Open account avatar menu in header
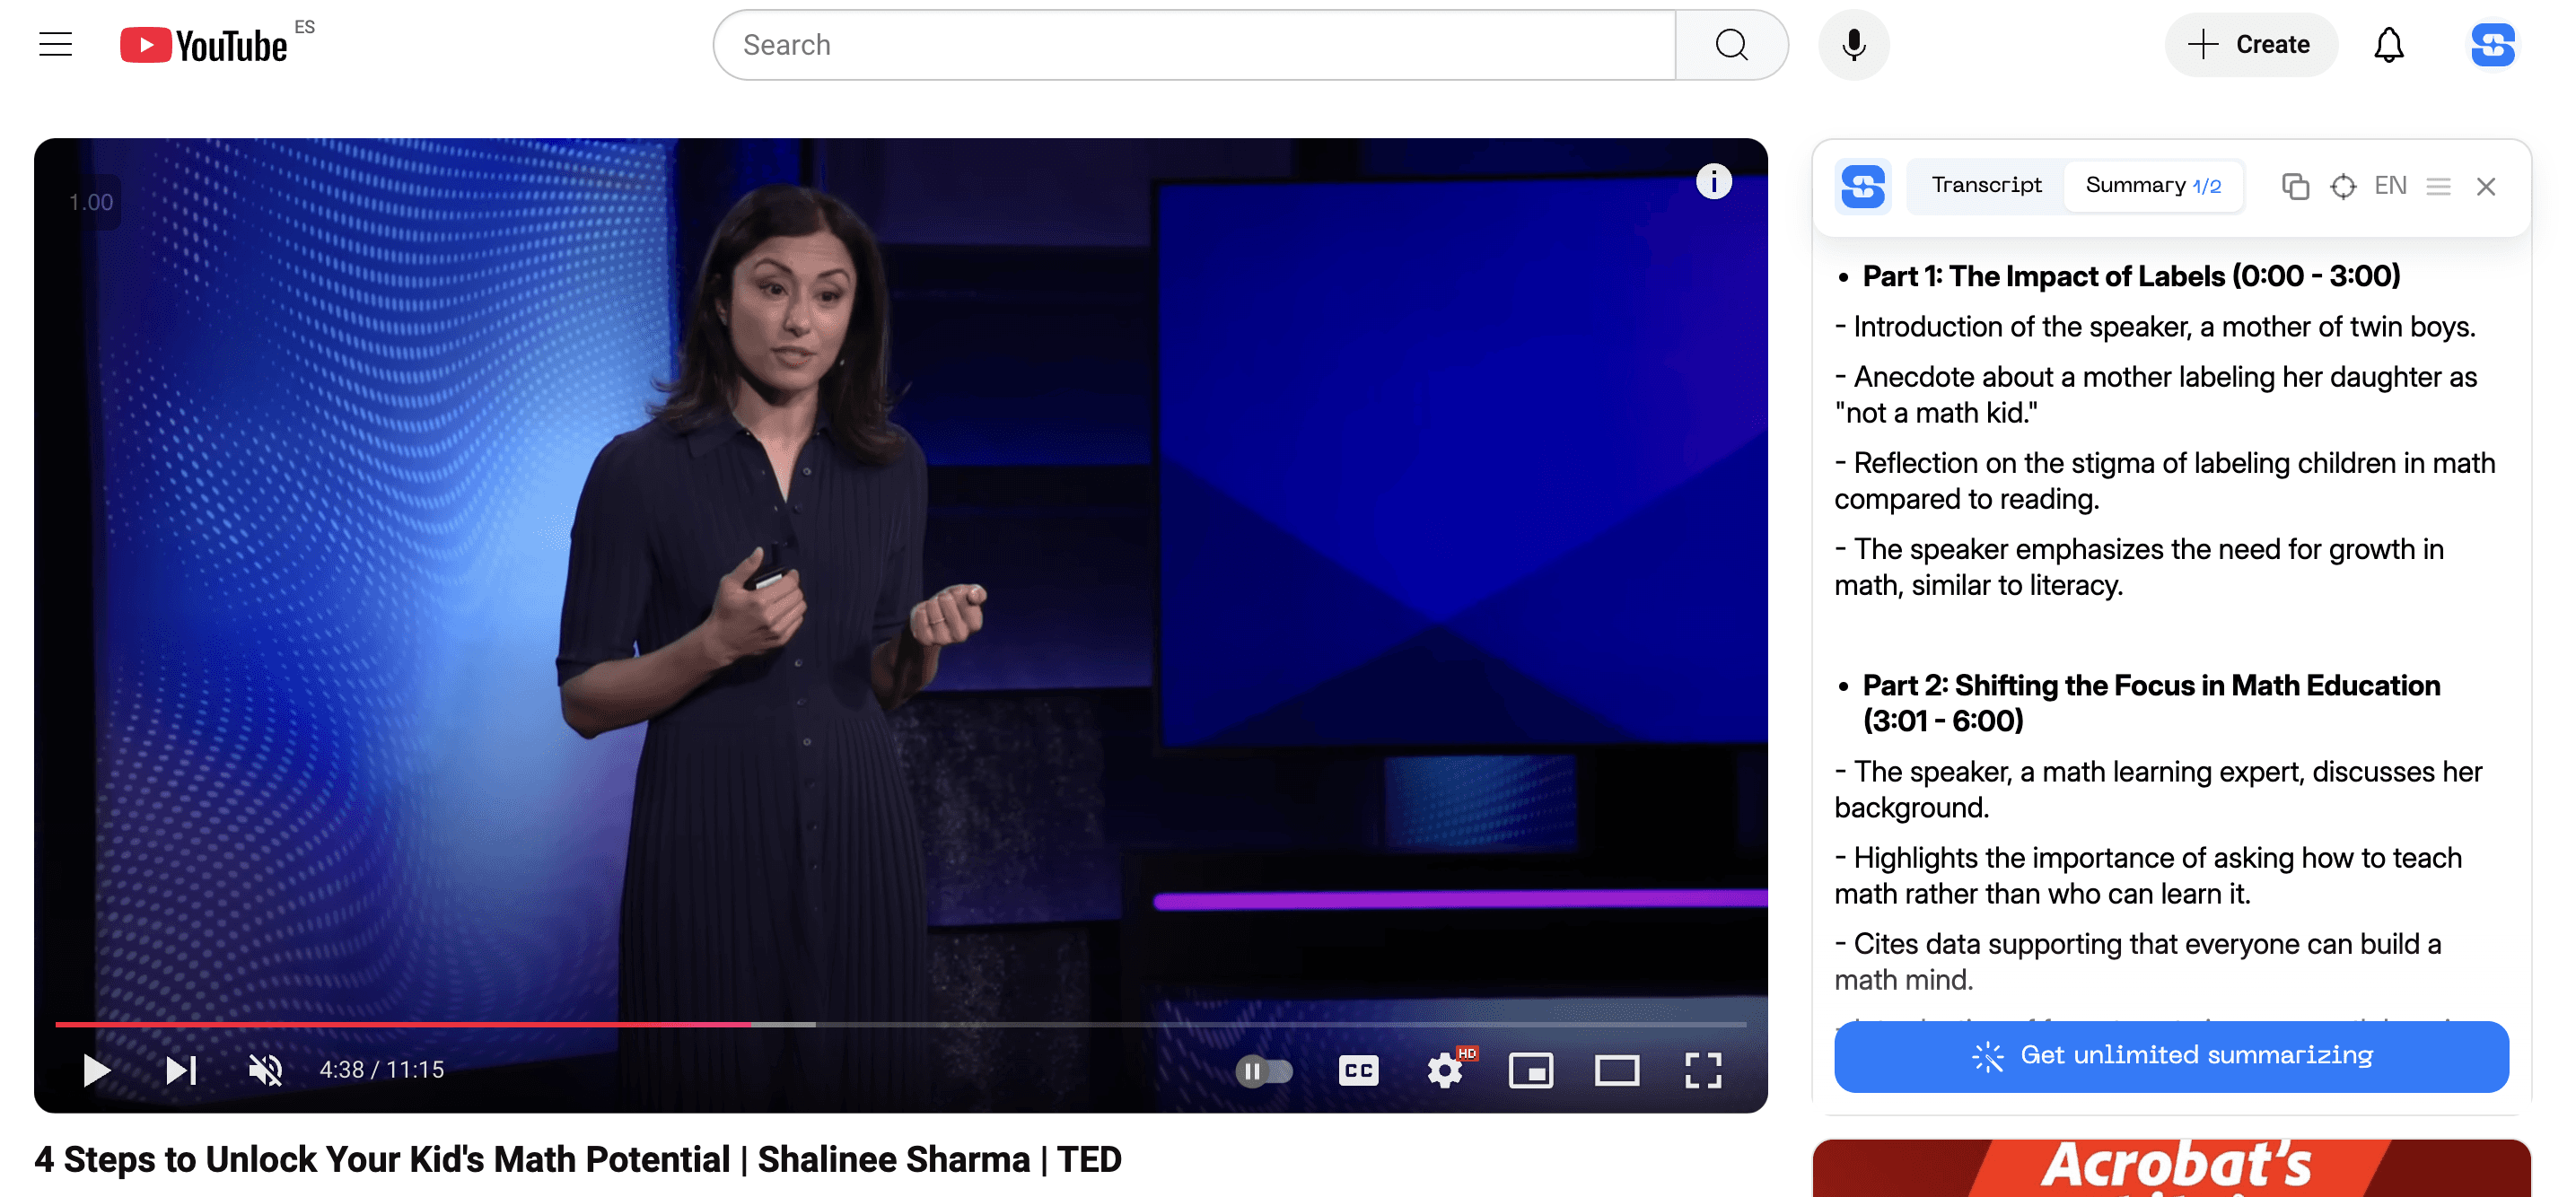The height and width of the screenshot is (1197, 2576). click(x=2492, y=45)
